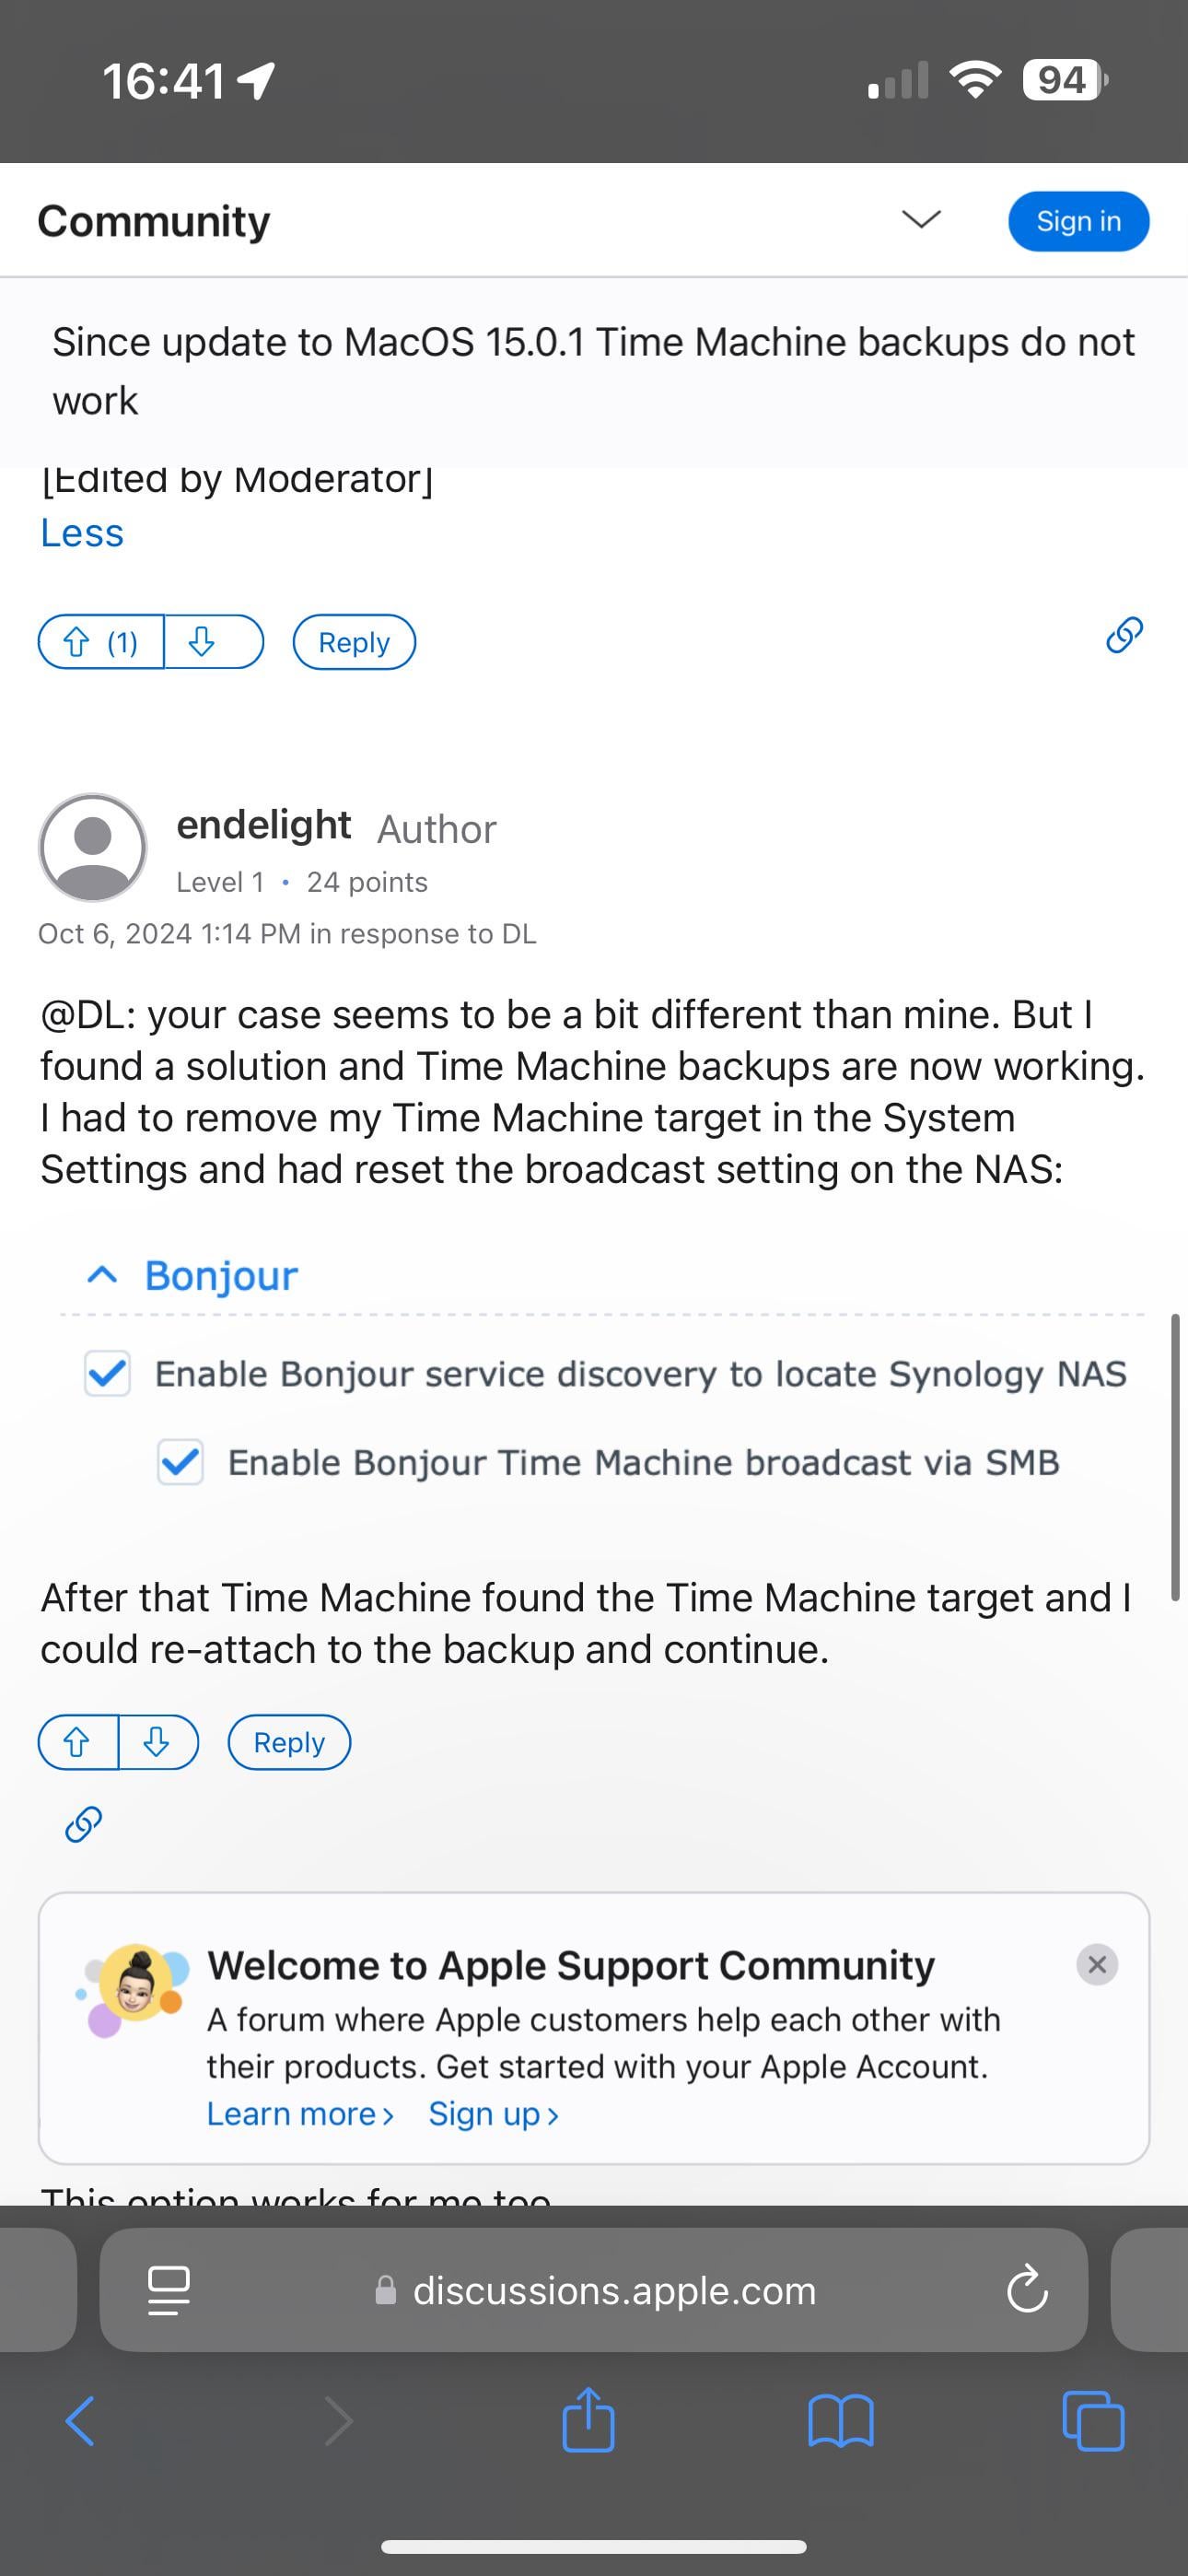Toggle Bonjour Time Machine broadcast checkbox

click(180, 1462)
